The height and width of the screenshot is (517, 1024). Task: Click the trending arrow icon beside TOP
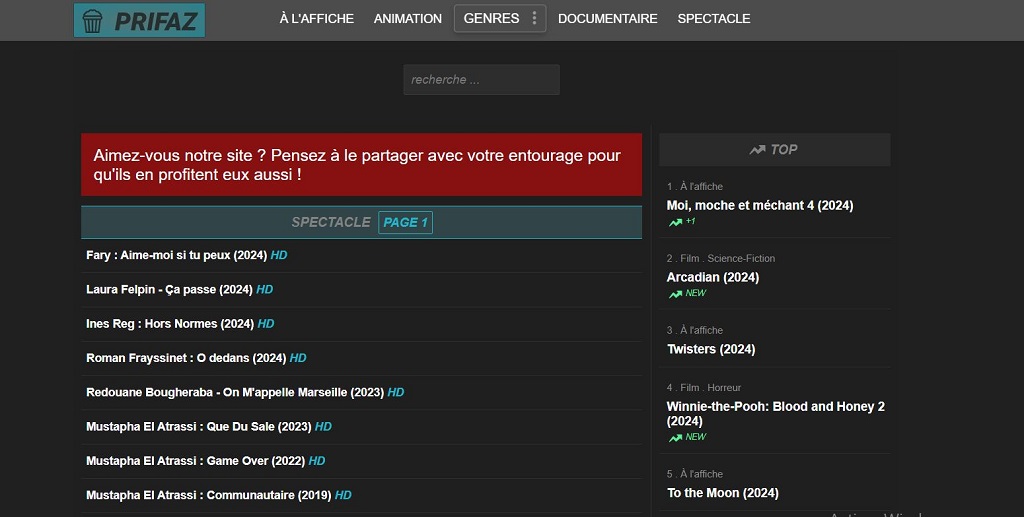tap(757, 150)
